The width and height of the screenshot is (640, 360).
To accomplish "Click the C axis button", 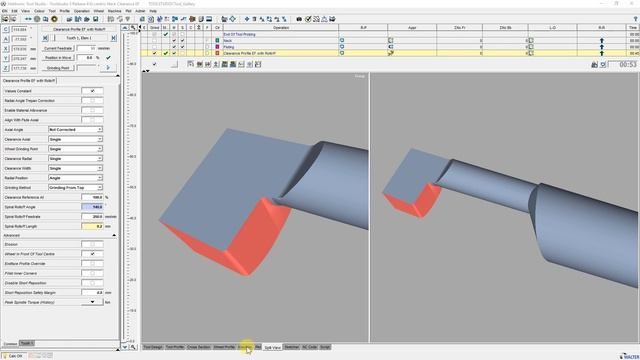I will (x=6, y=29).
